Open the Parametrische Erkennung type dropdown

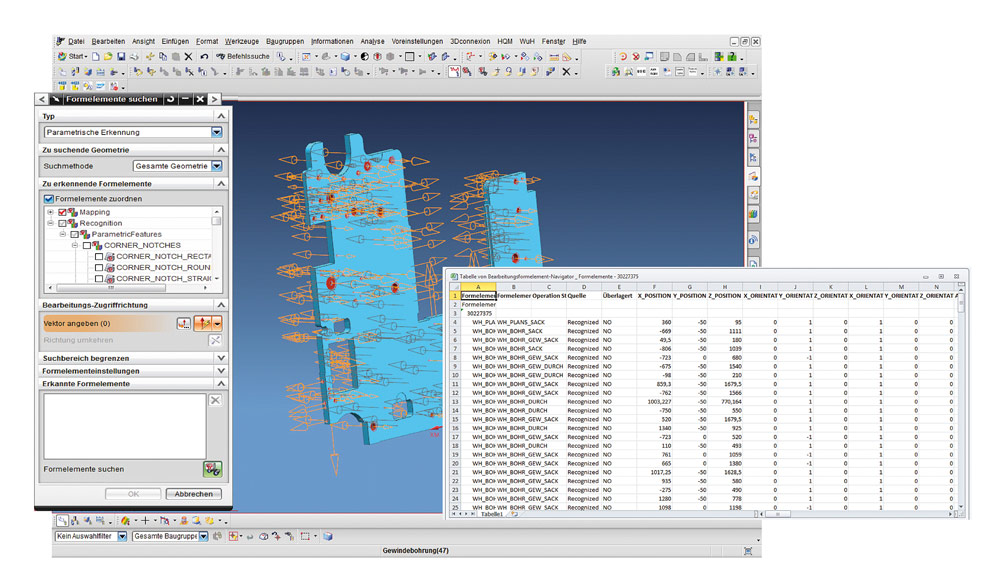click(216, 132)
